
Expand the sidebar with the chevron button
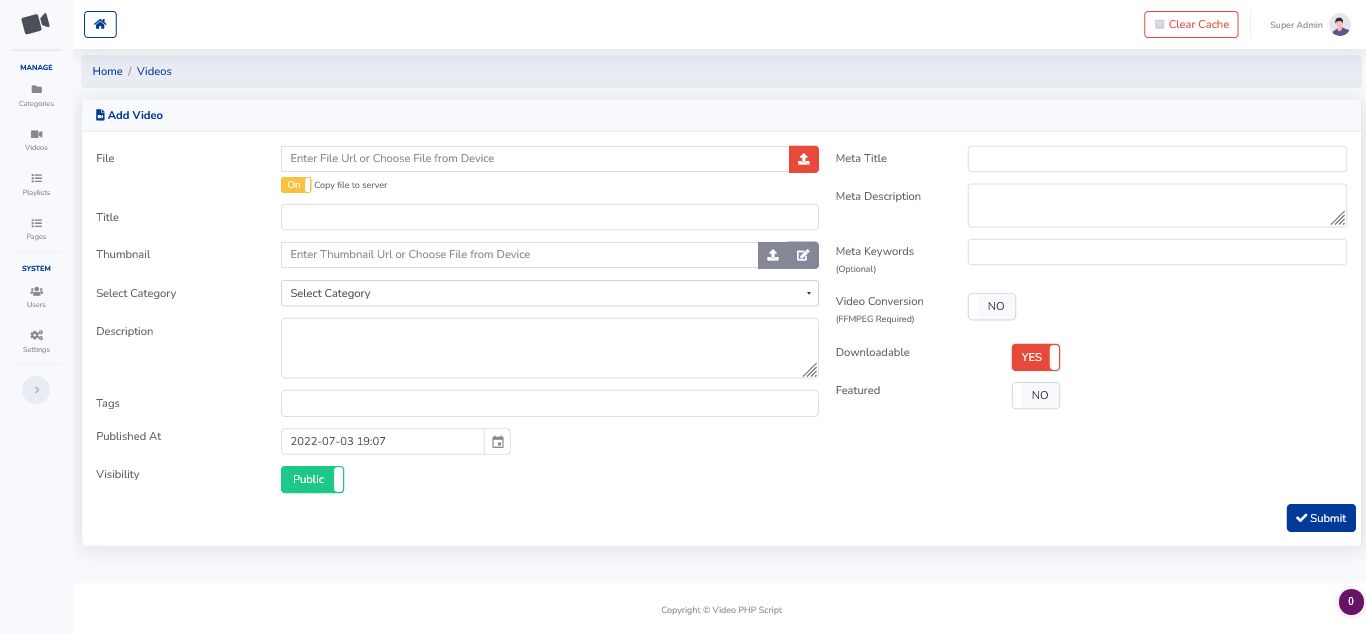36,390
